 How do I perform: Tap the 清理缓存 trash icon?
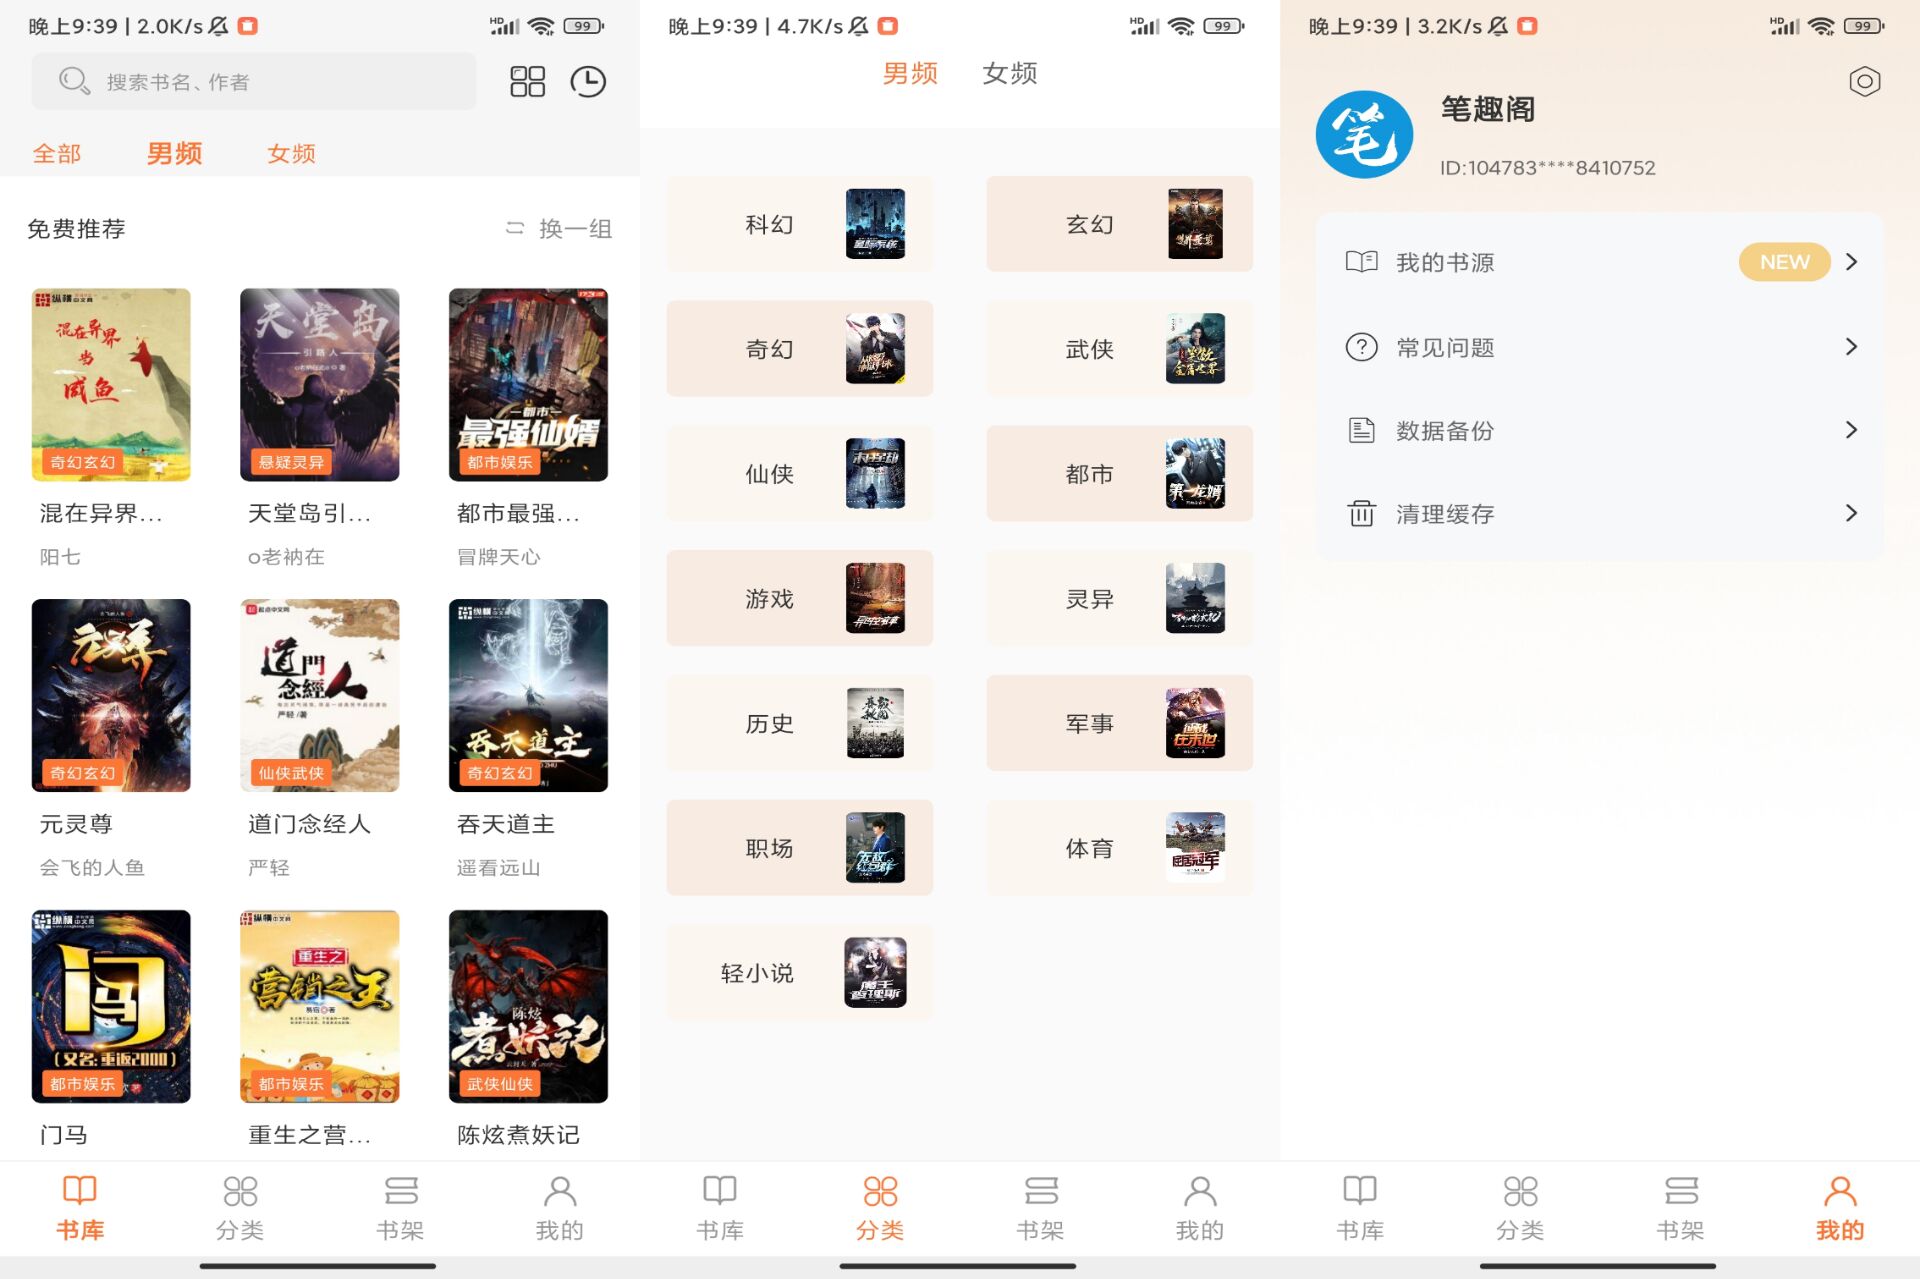pyautogui.click(x=1360, y=513)
